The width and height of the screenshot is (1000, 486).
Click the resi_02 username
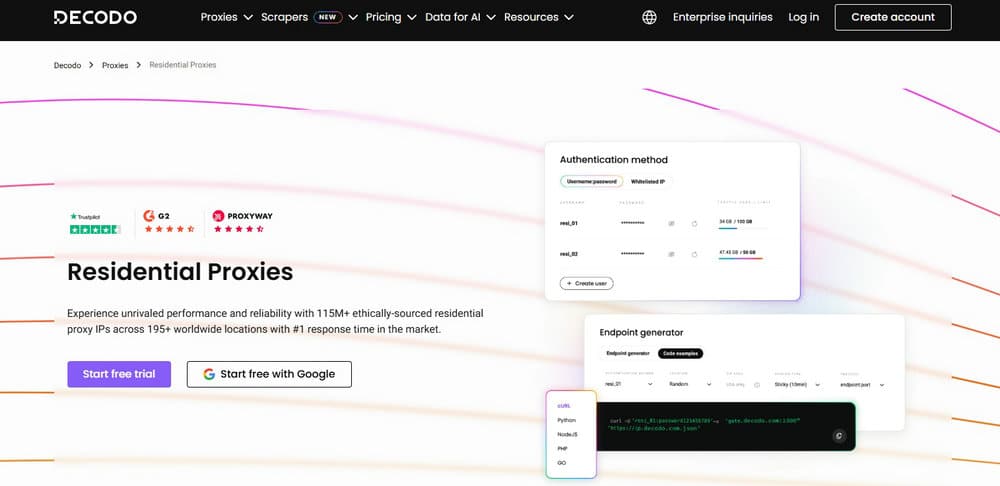(569, 254)
